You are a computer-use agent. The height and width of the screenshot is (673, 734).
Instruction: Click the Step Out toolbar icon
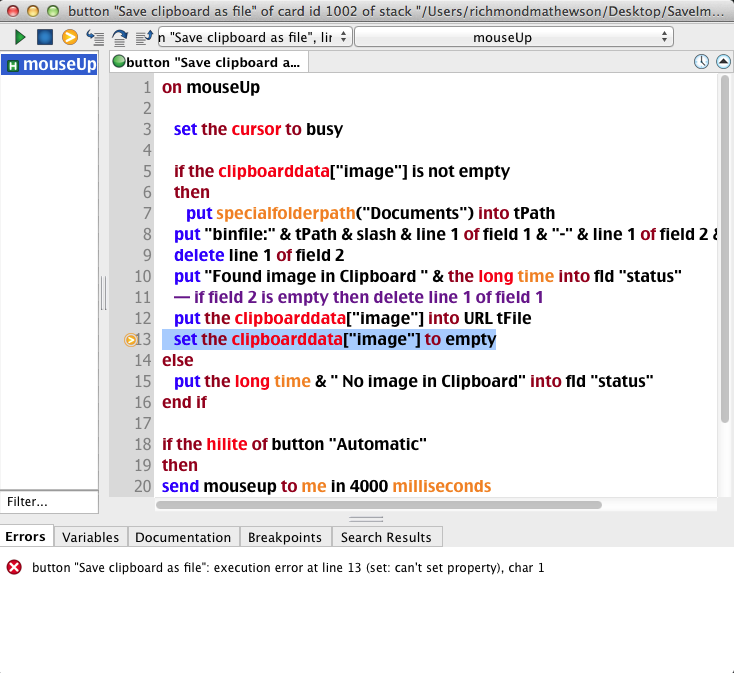pyautogui.click(x=143, y=37)
